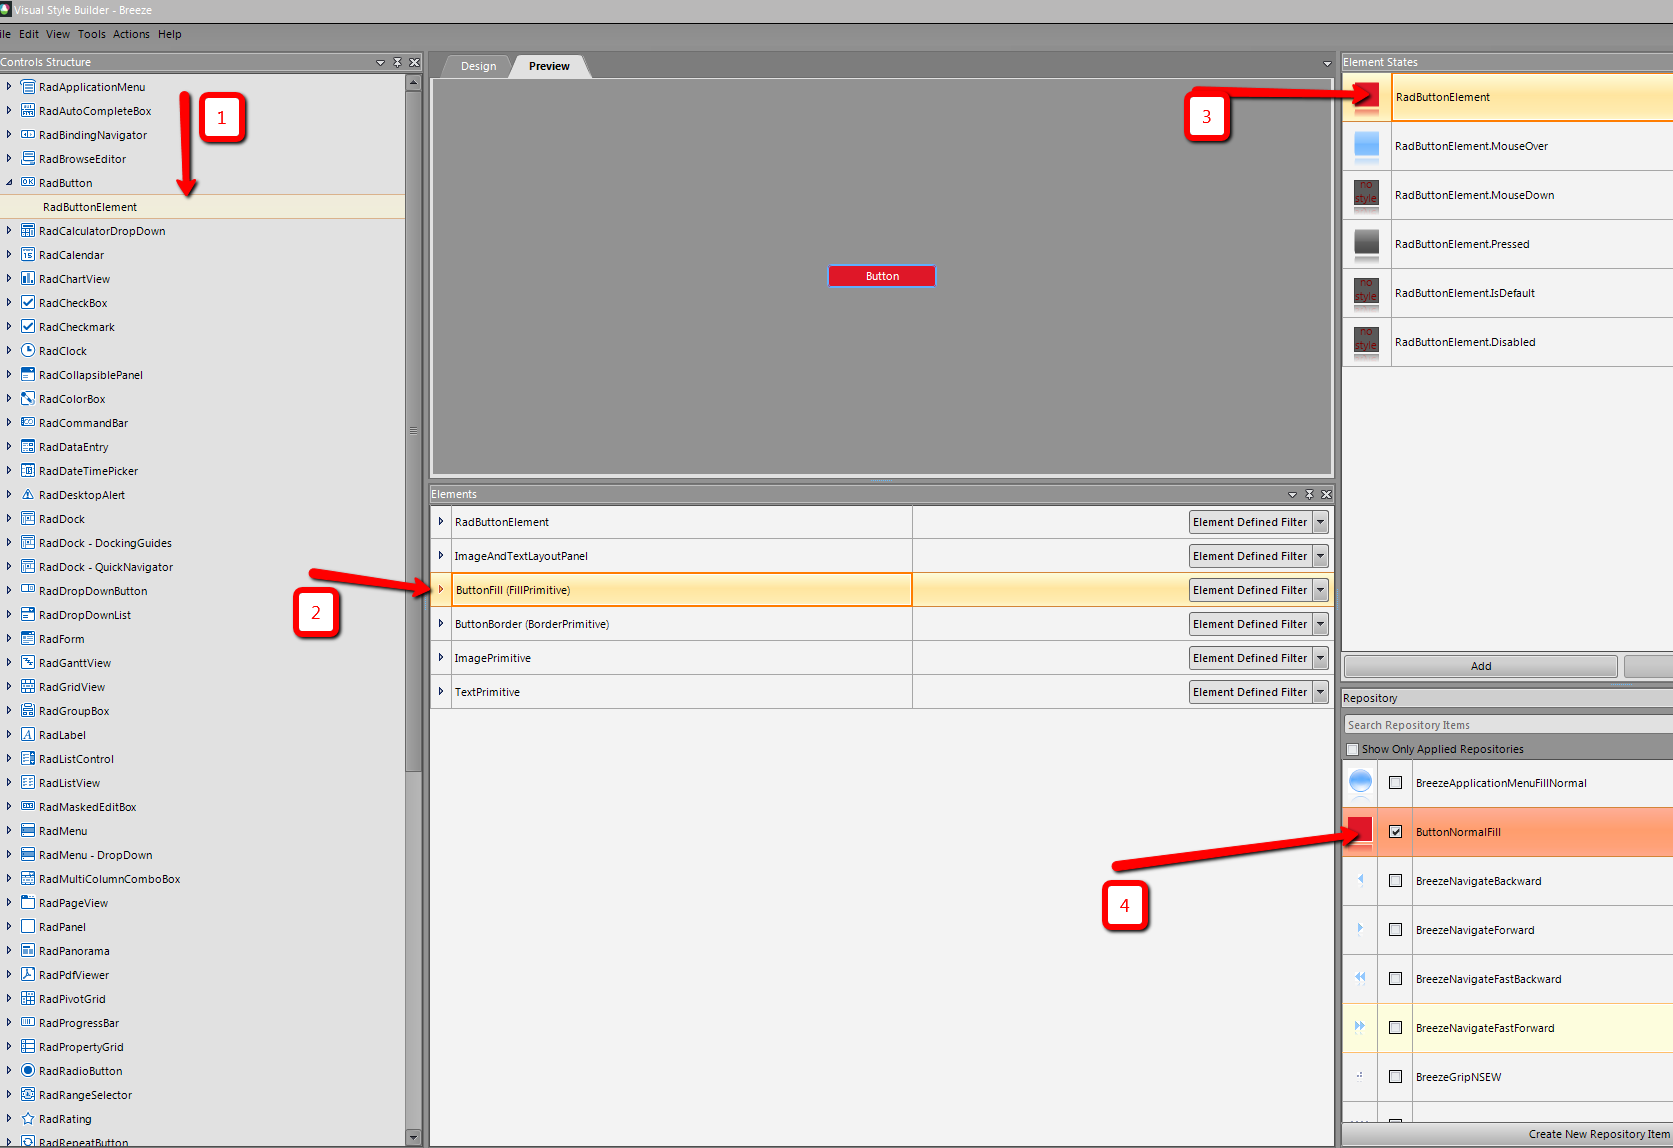This screenshot has width=1673, height=1148.
Task: Select the Preview tab
Action: click(x=549, y=66)
